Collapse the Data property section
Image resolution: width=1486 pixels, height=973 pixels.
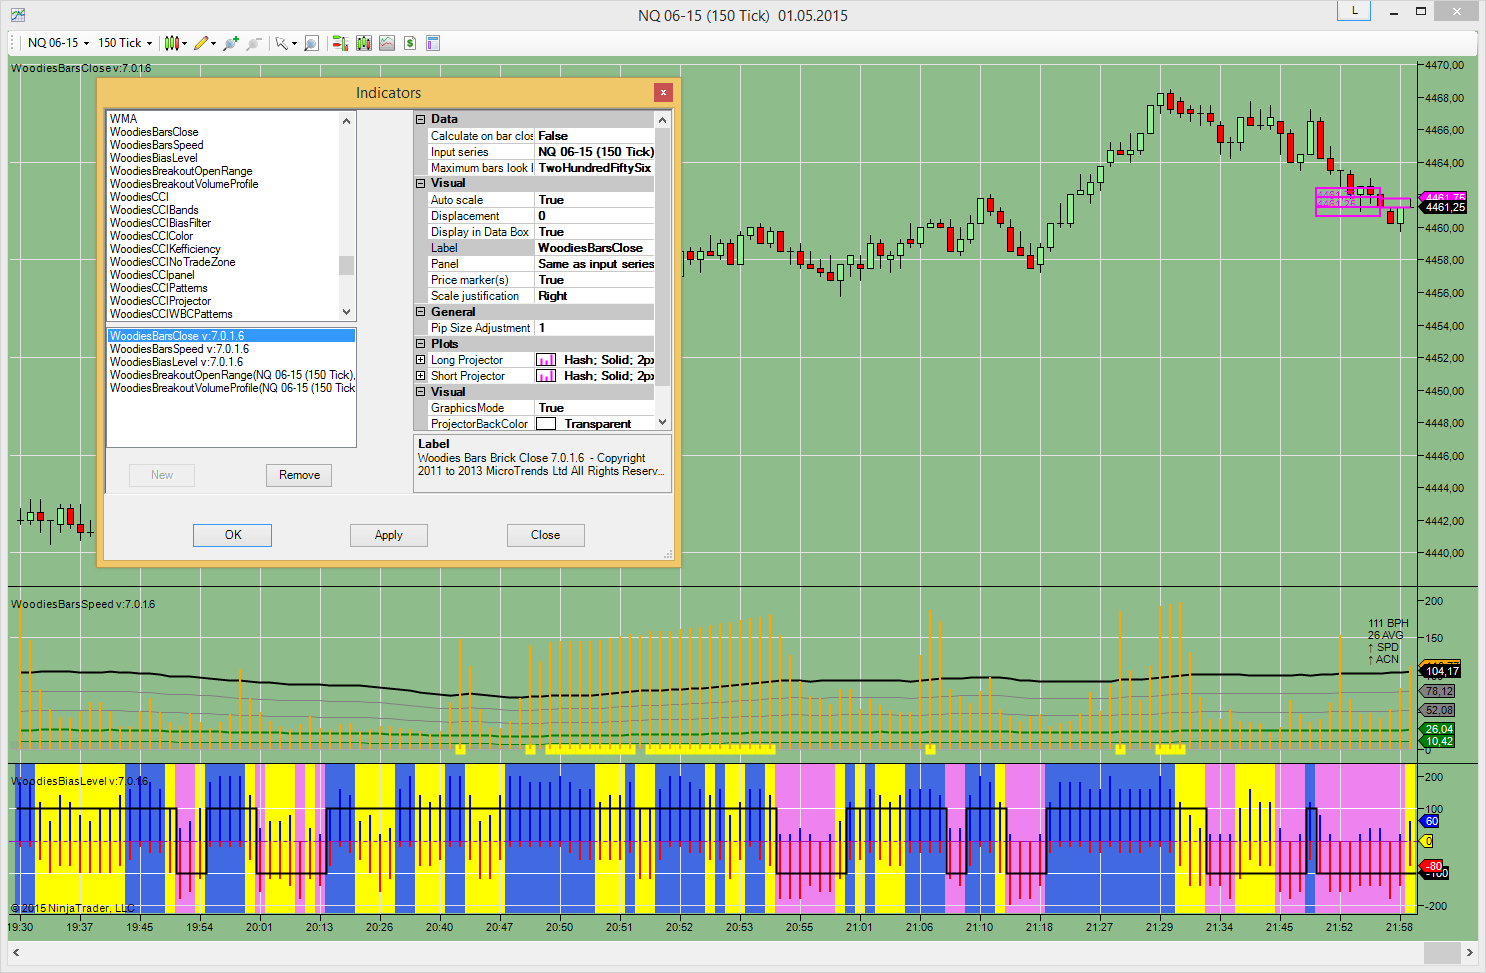421,119
